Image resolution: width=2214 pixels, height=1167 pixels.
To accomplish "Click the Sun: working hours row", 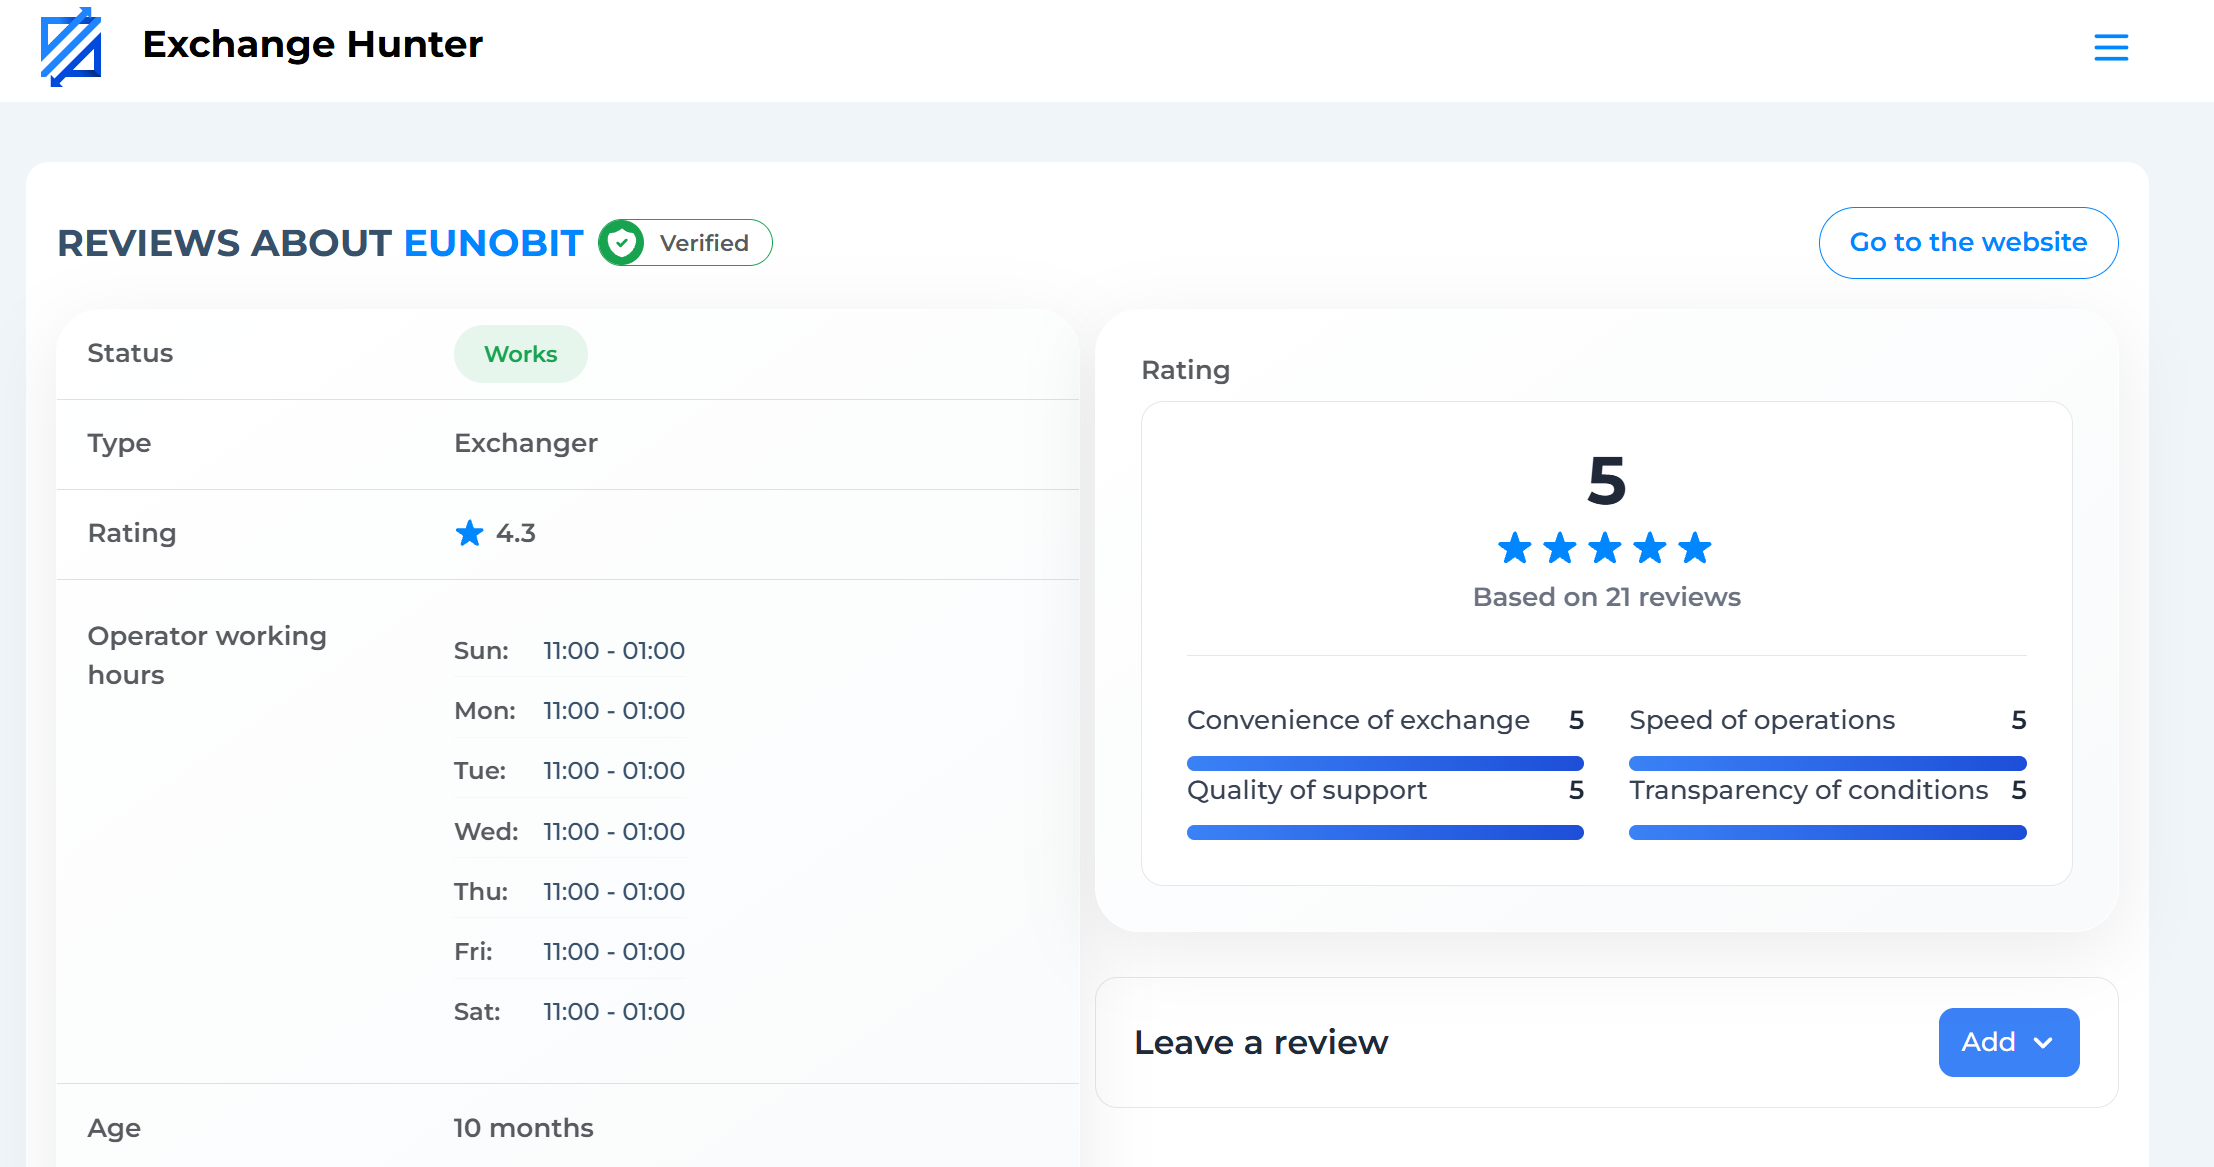I will click(570, 651).
